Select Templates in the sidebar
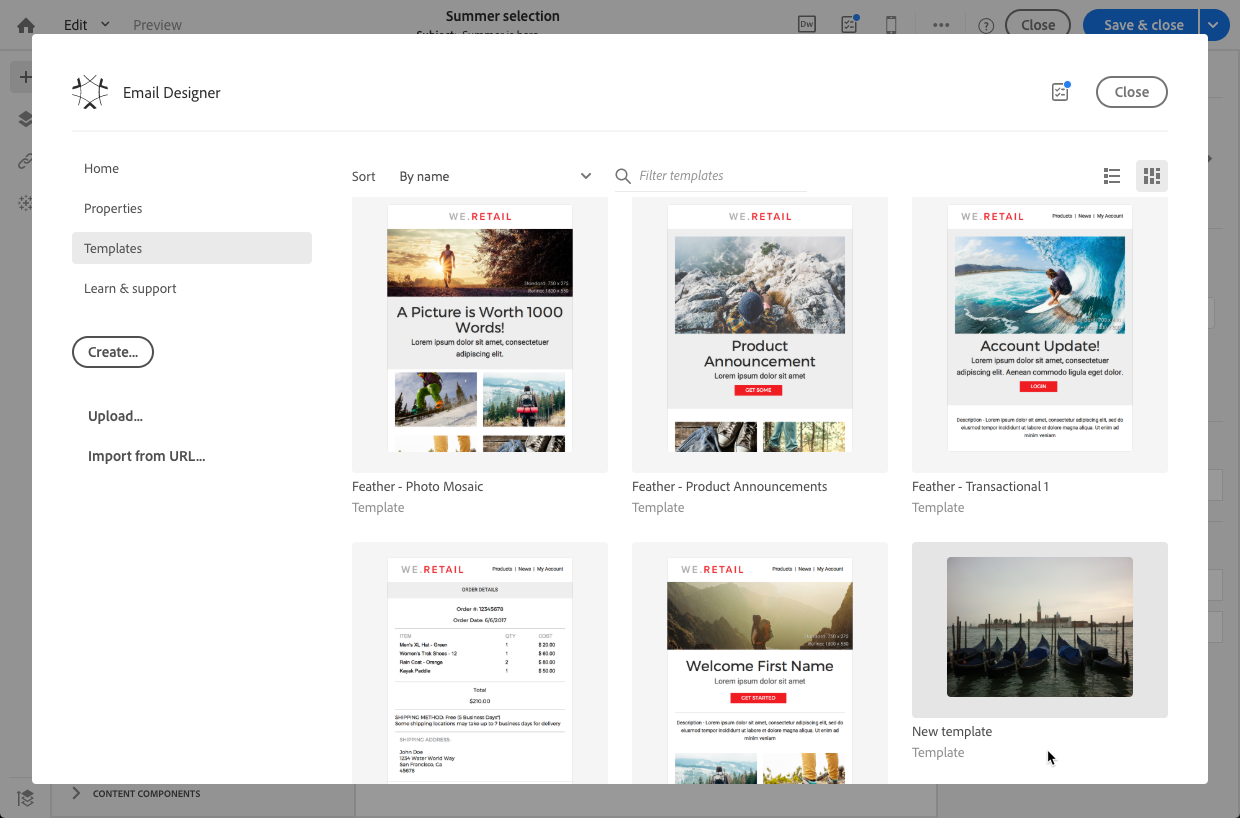 [192, 248]
